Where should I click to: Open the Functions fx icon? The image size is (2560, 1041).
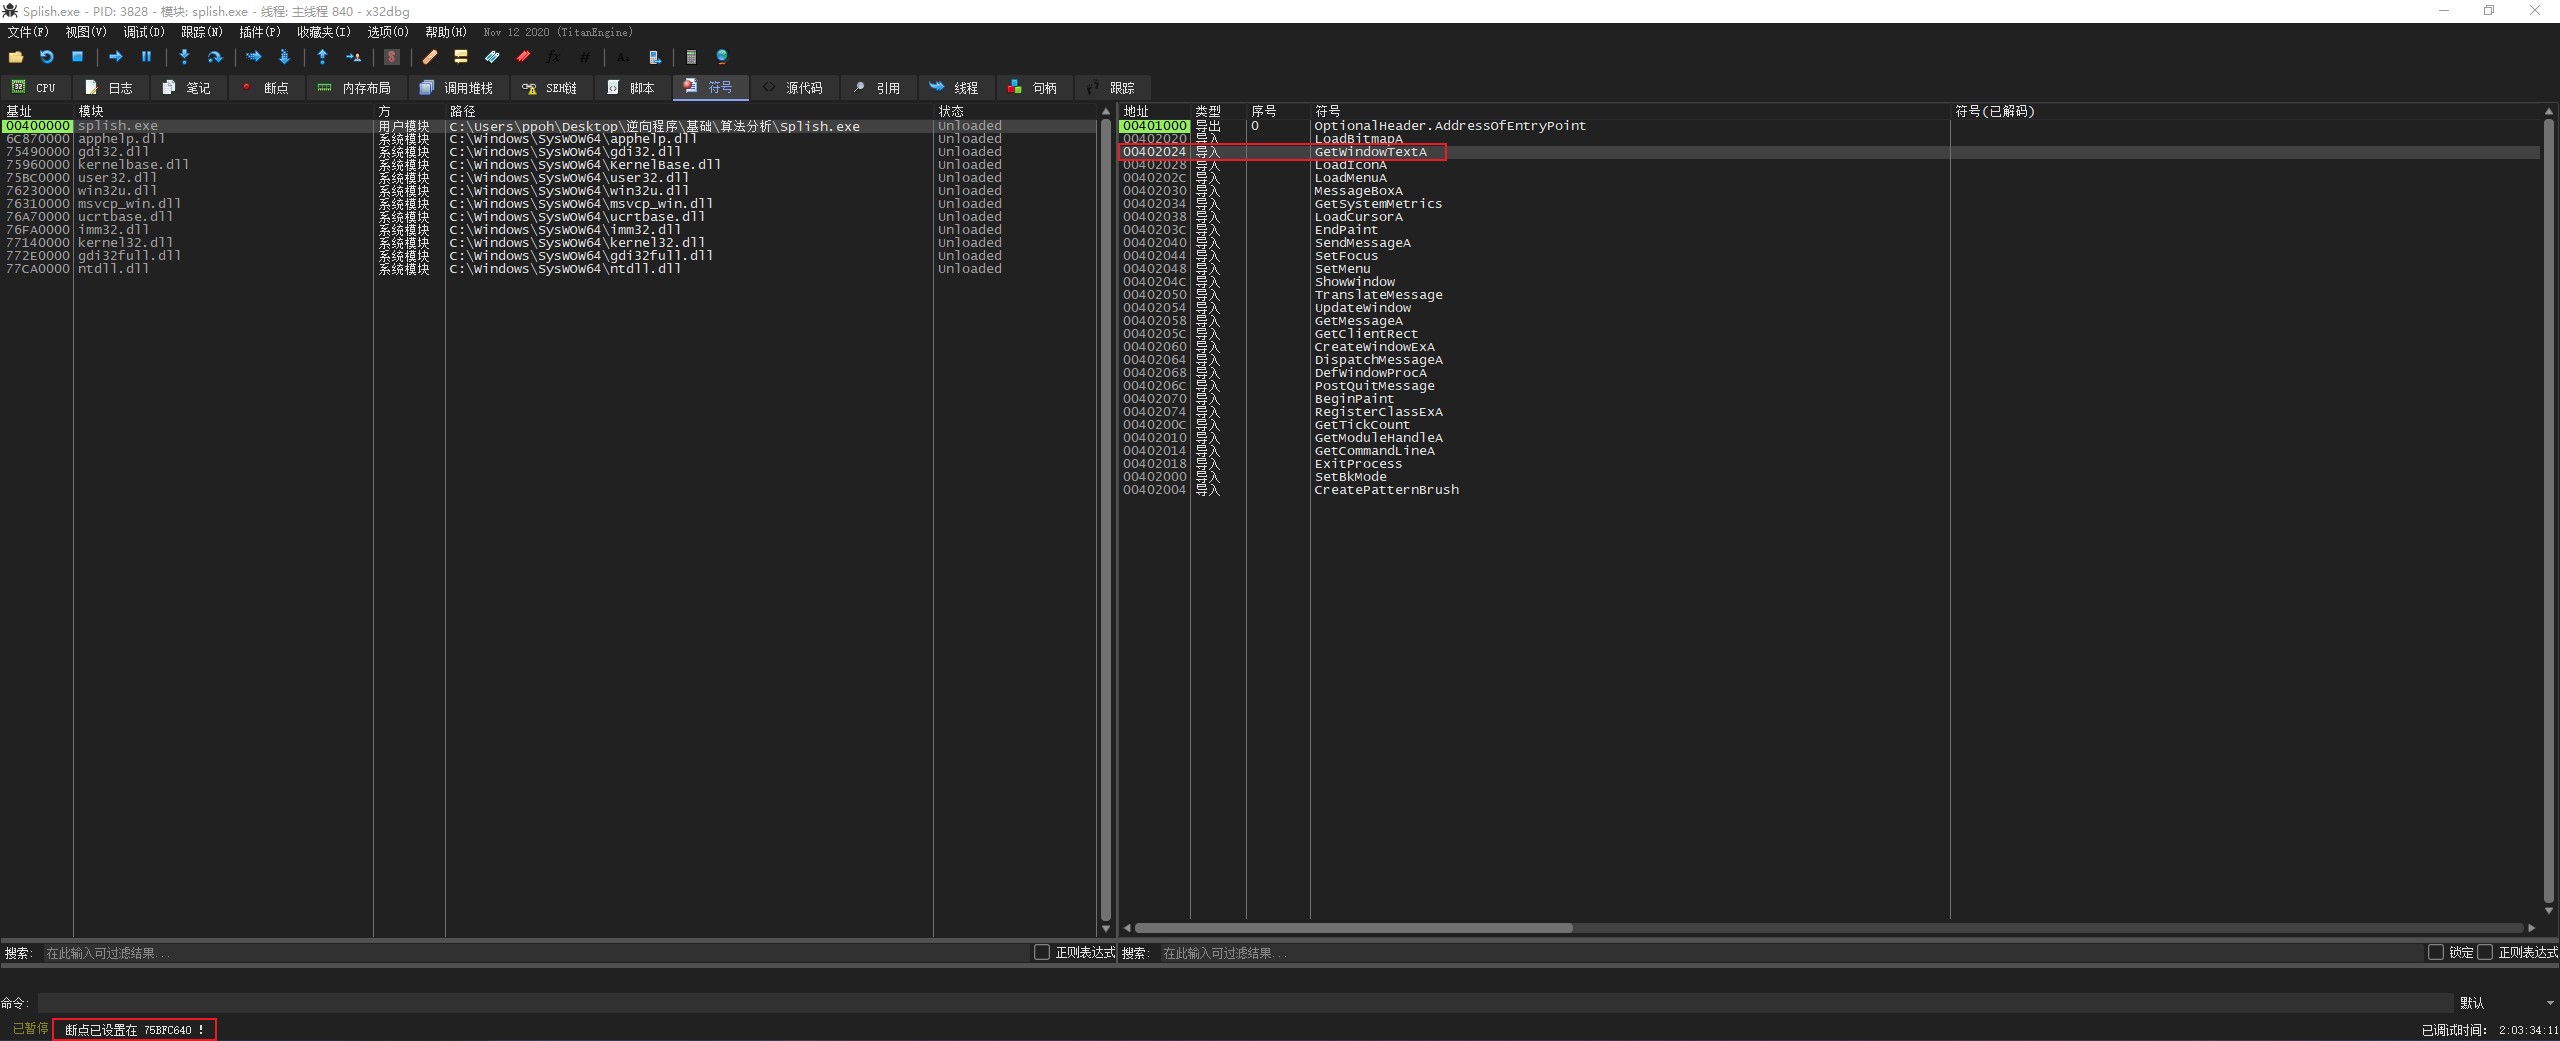point(553,57)
